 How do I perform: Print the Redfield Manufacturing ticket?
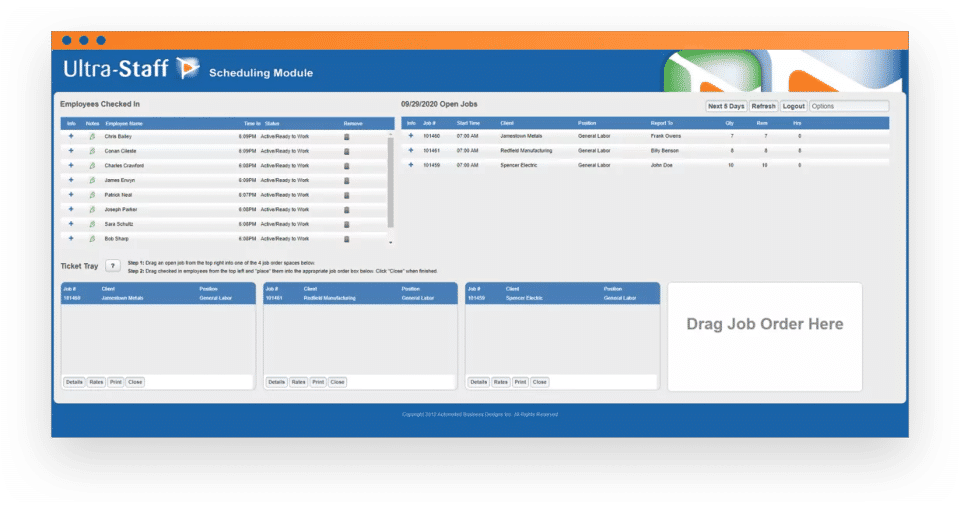point(318,382)
